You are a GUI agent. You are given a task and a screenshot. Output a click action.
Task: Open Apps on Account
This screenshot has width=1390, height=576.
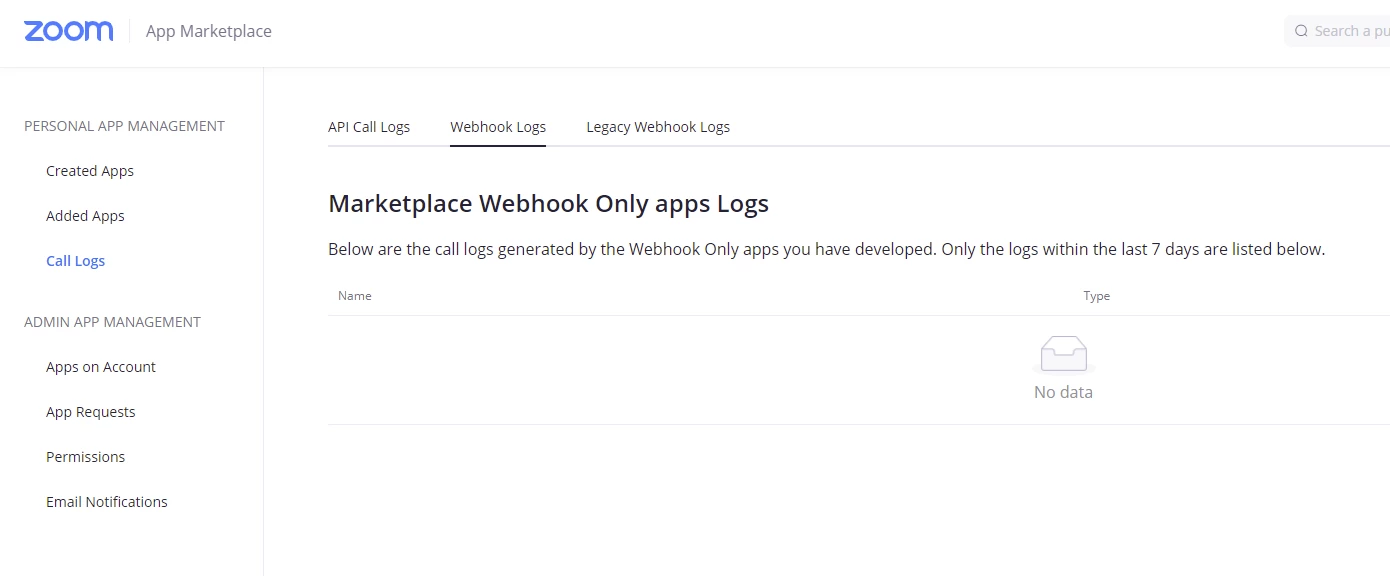pyautogui.click(x=101, y=367)
